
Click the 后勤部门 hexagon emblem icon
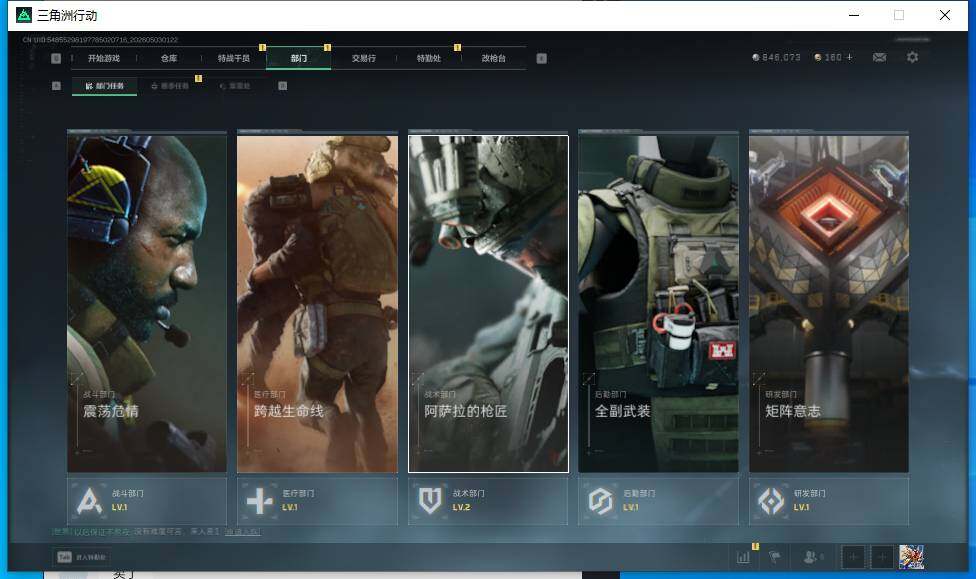coord(601,501)
